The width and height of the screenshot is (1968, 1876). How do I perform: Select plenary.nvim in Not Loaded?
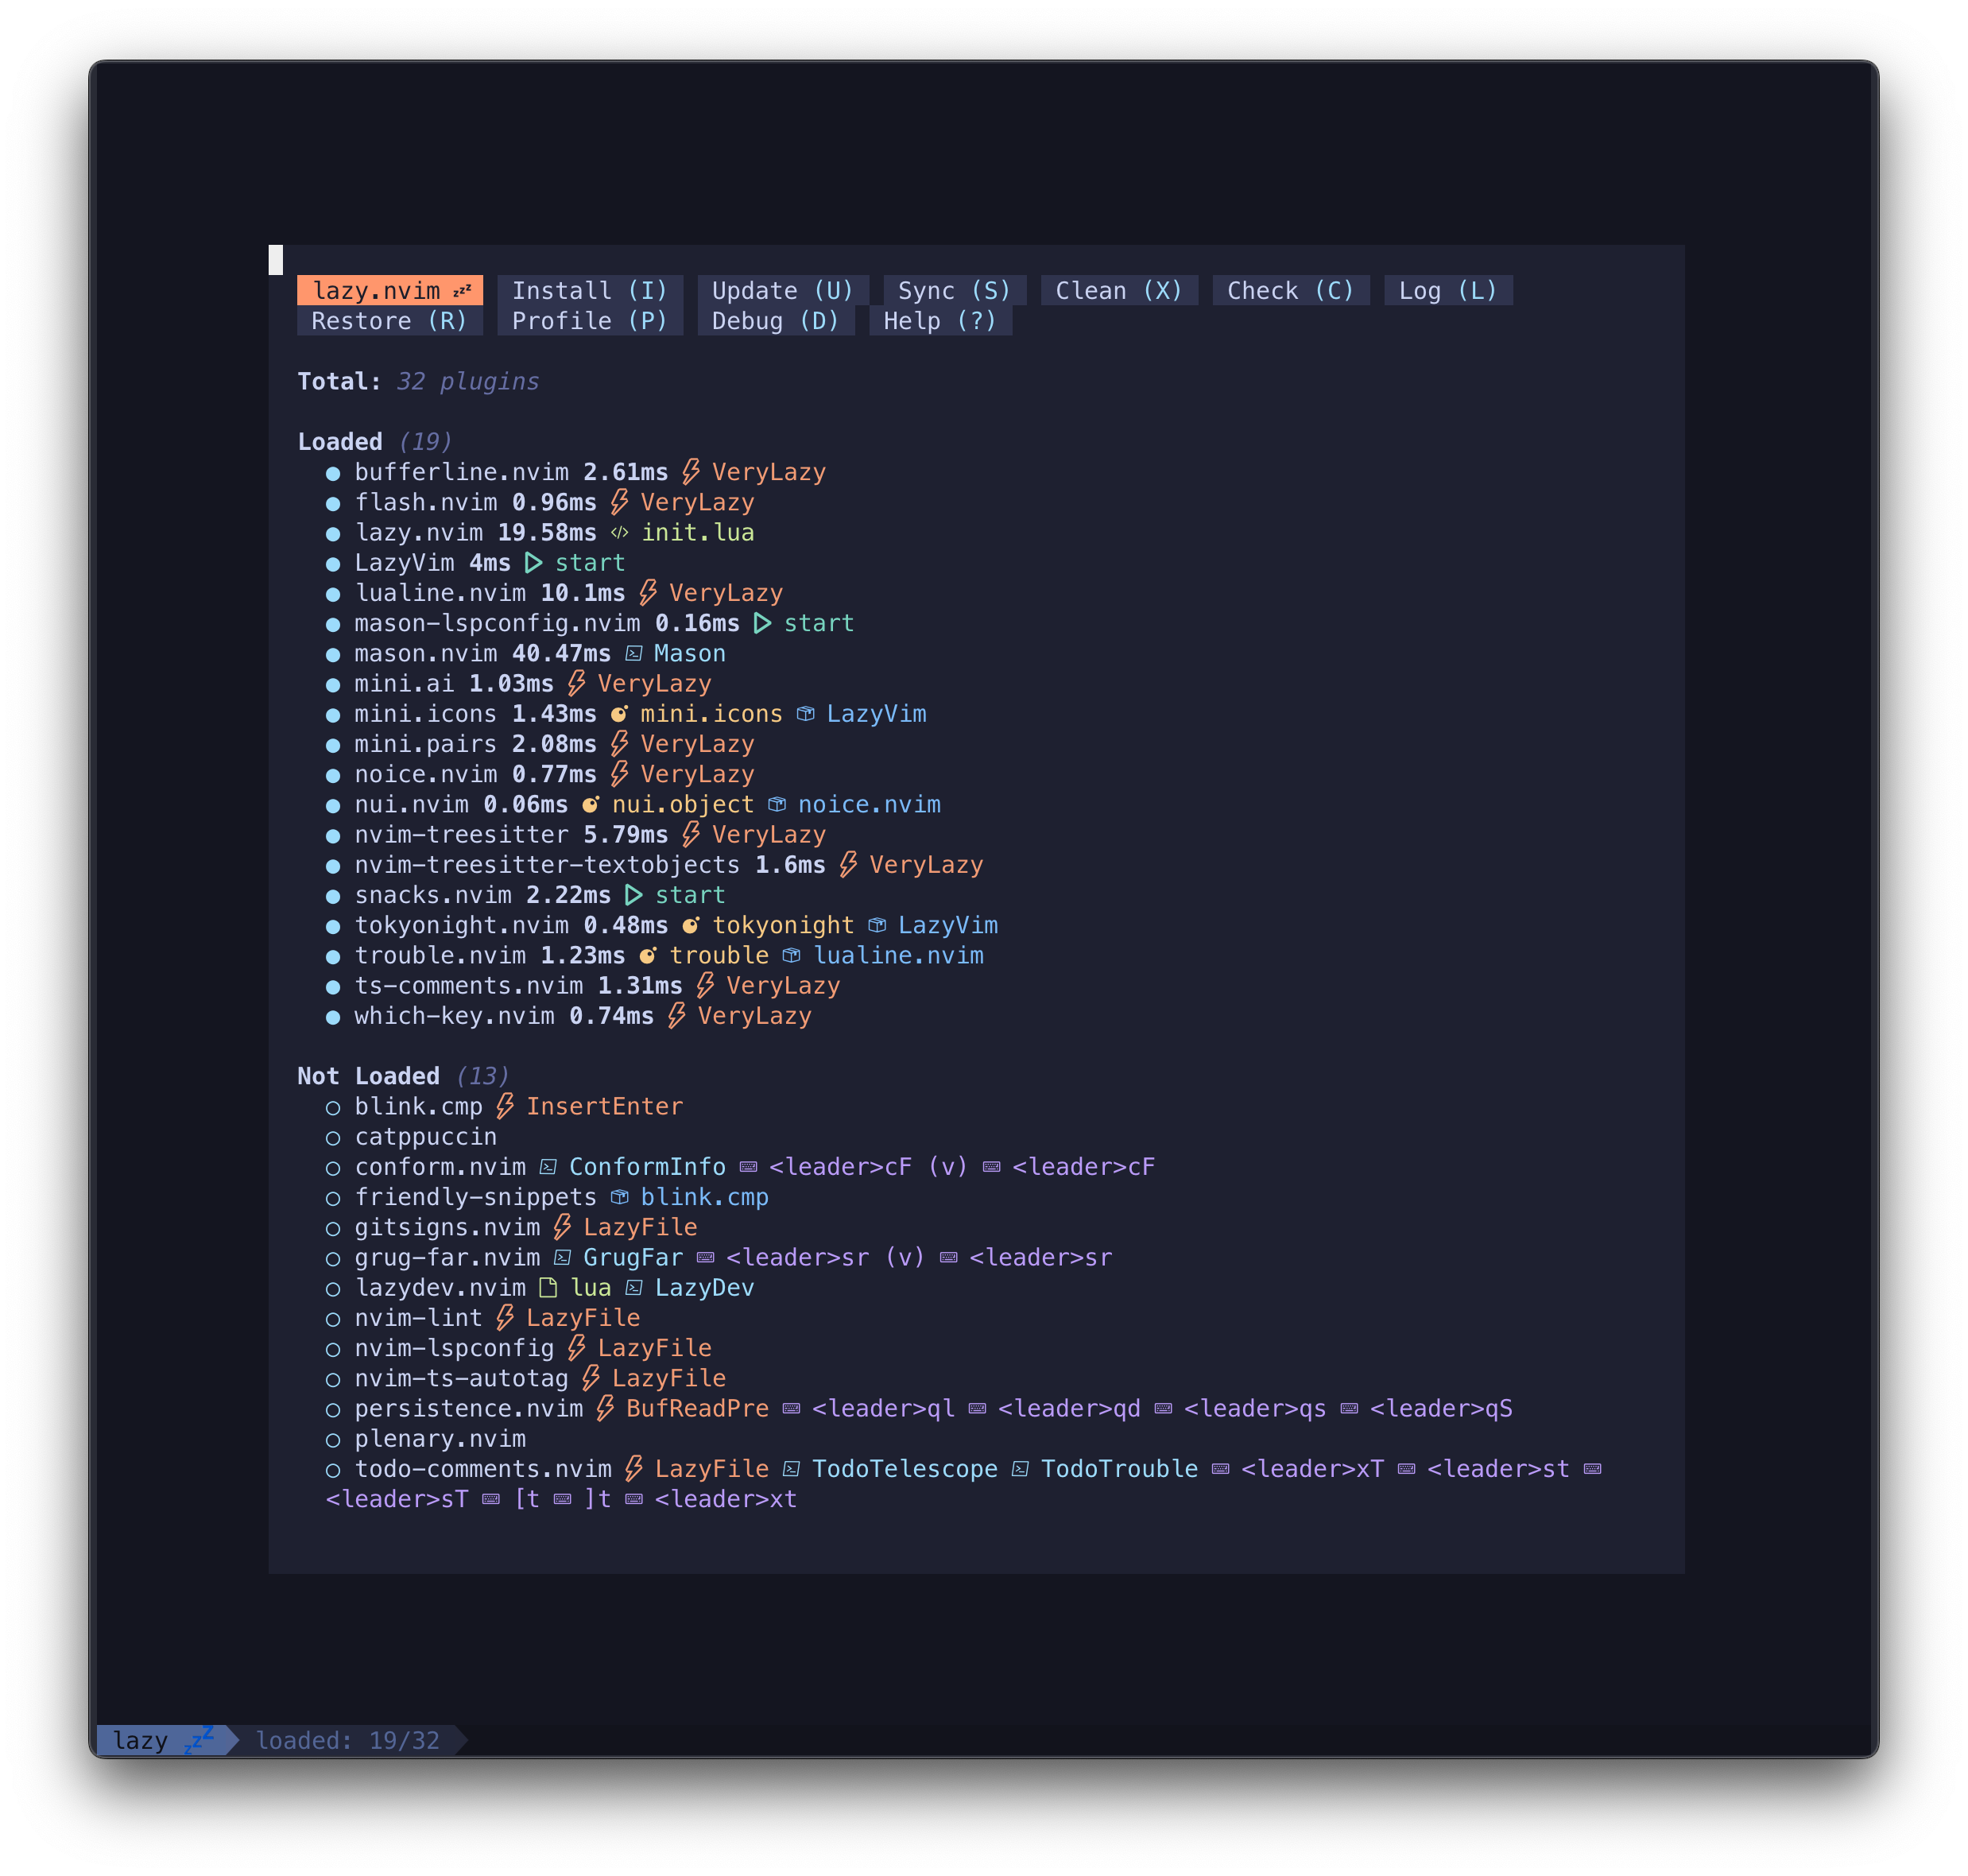440,1439
